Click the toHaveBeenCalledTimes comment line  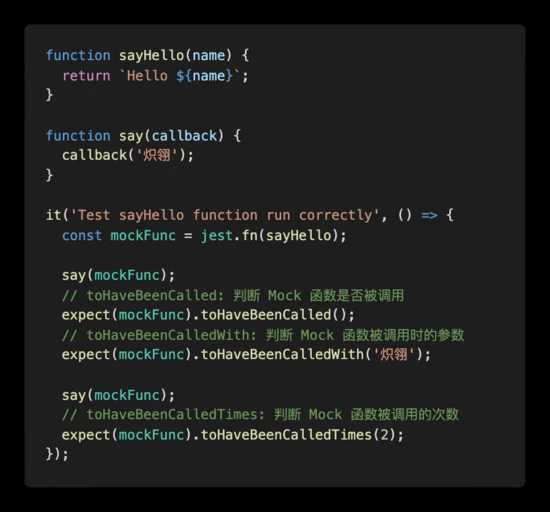[260, 415]
